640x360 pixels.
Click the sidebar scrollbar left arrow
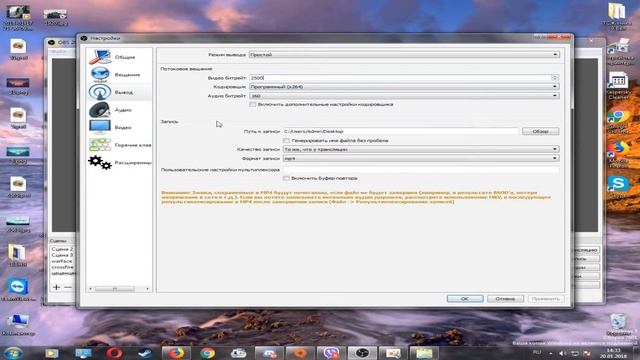point(91,289)
